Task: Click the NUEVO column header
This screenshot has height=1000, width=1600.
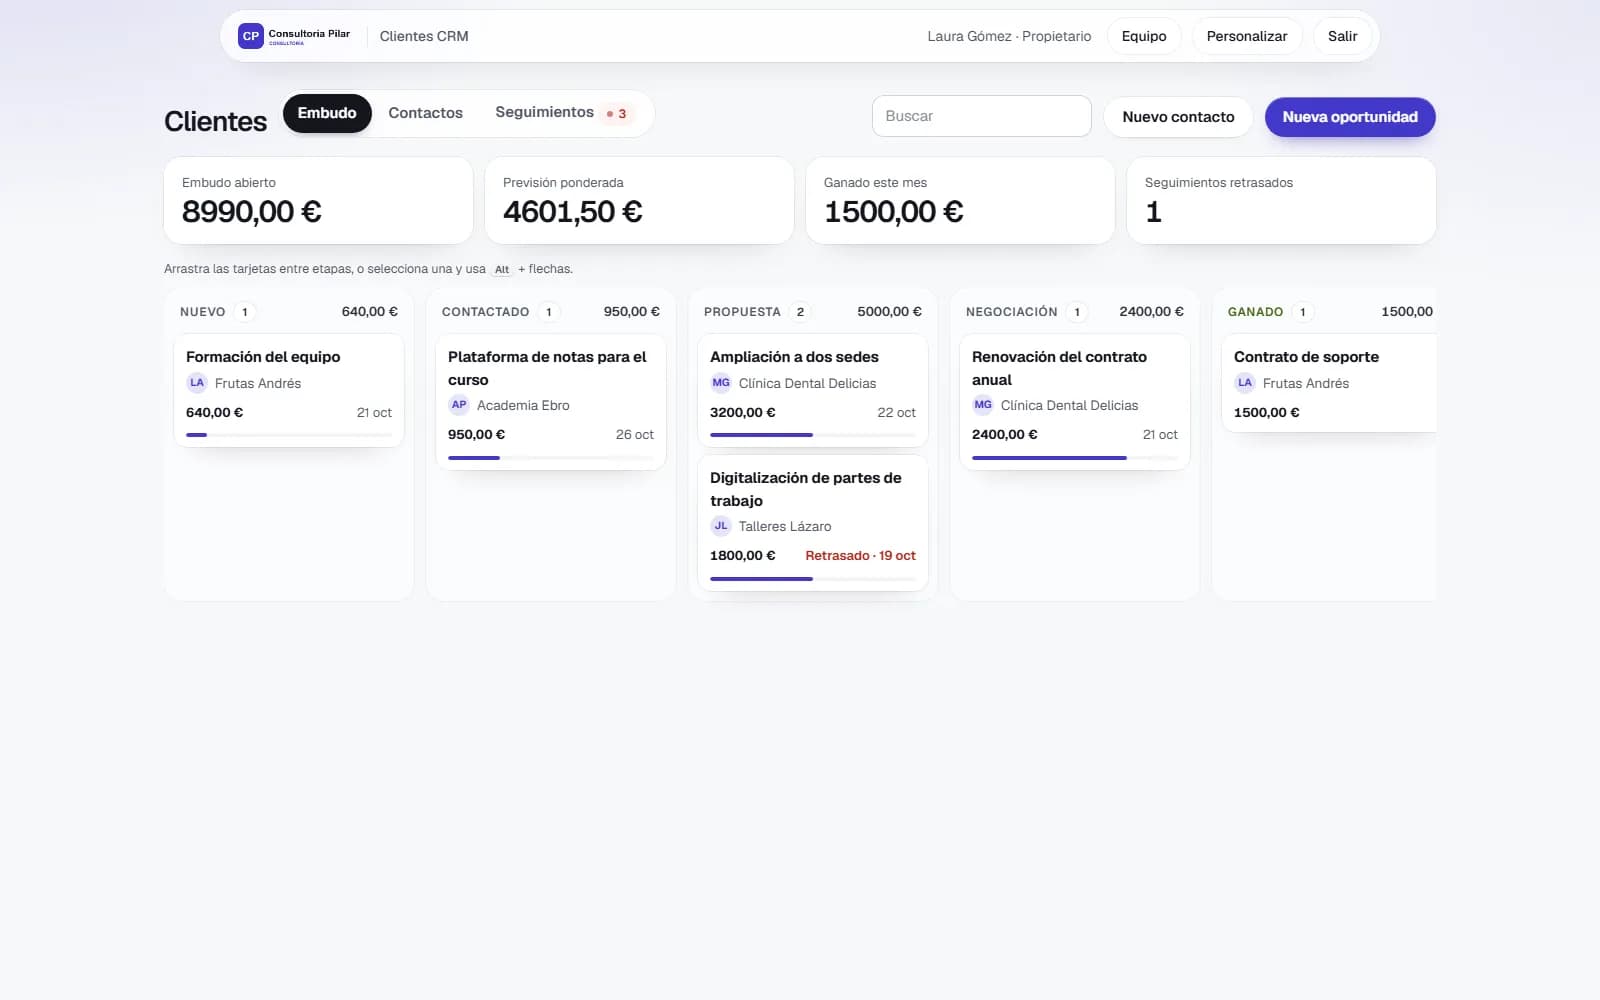Action: pos(289,312)
